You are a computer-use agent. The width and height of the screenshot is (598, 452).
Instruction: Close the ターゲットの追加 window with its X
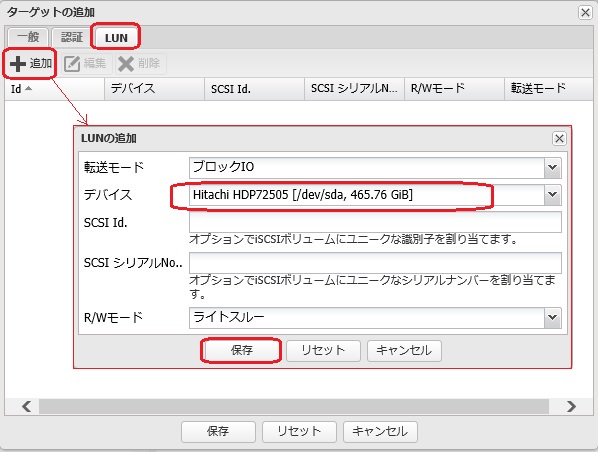tap(585, 13)
